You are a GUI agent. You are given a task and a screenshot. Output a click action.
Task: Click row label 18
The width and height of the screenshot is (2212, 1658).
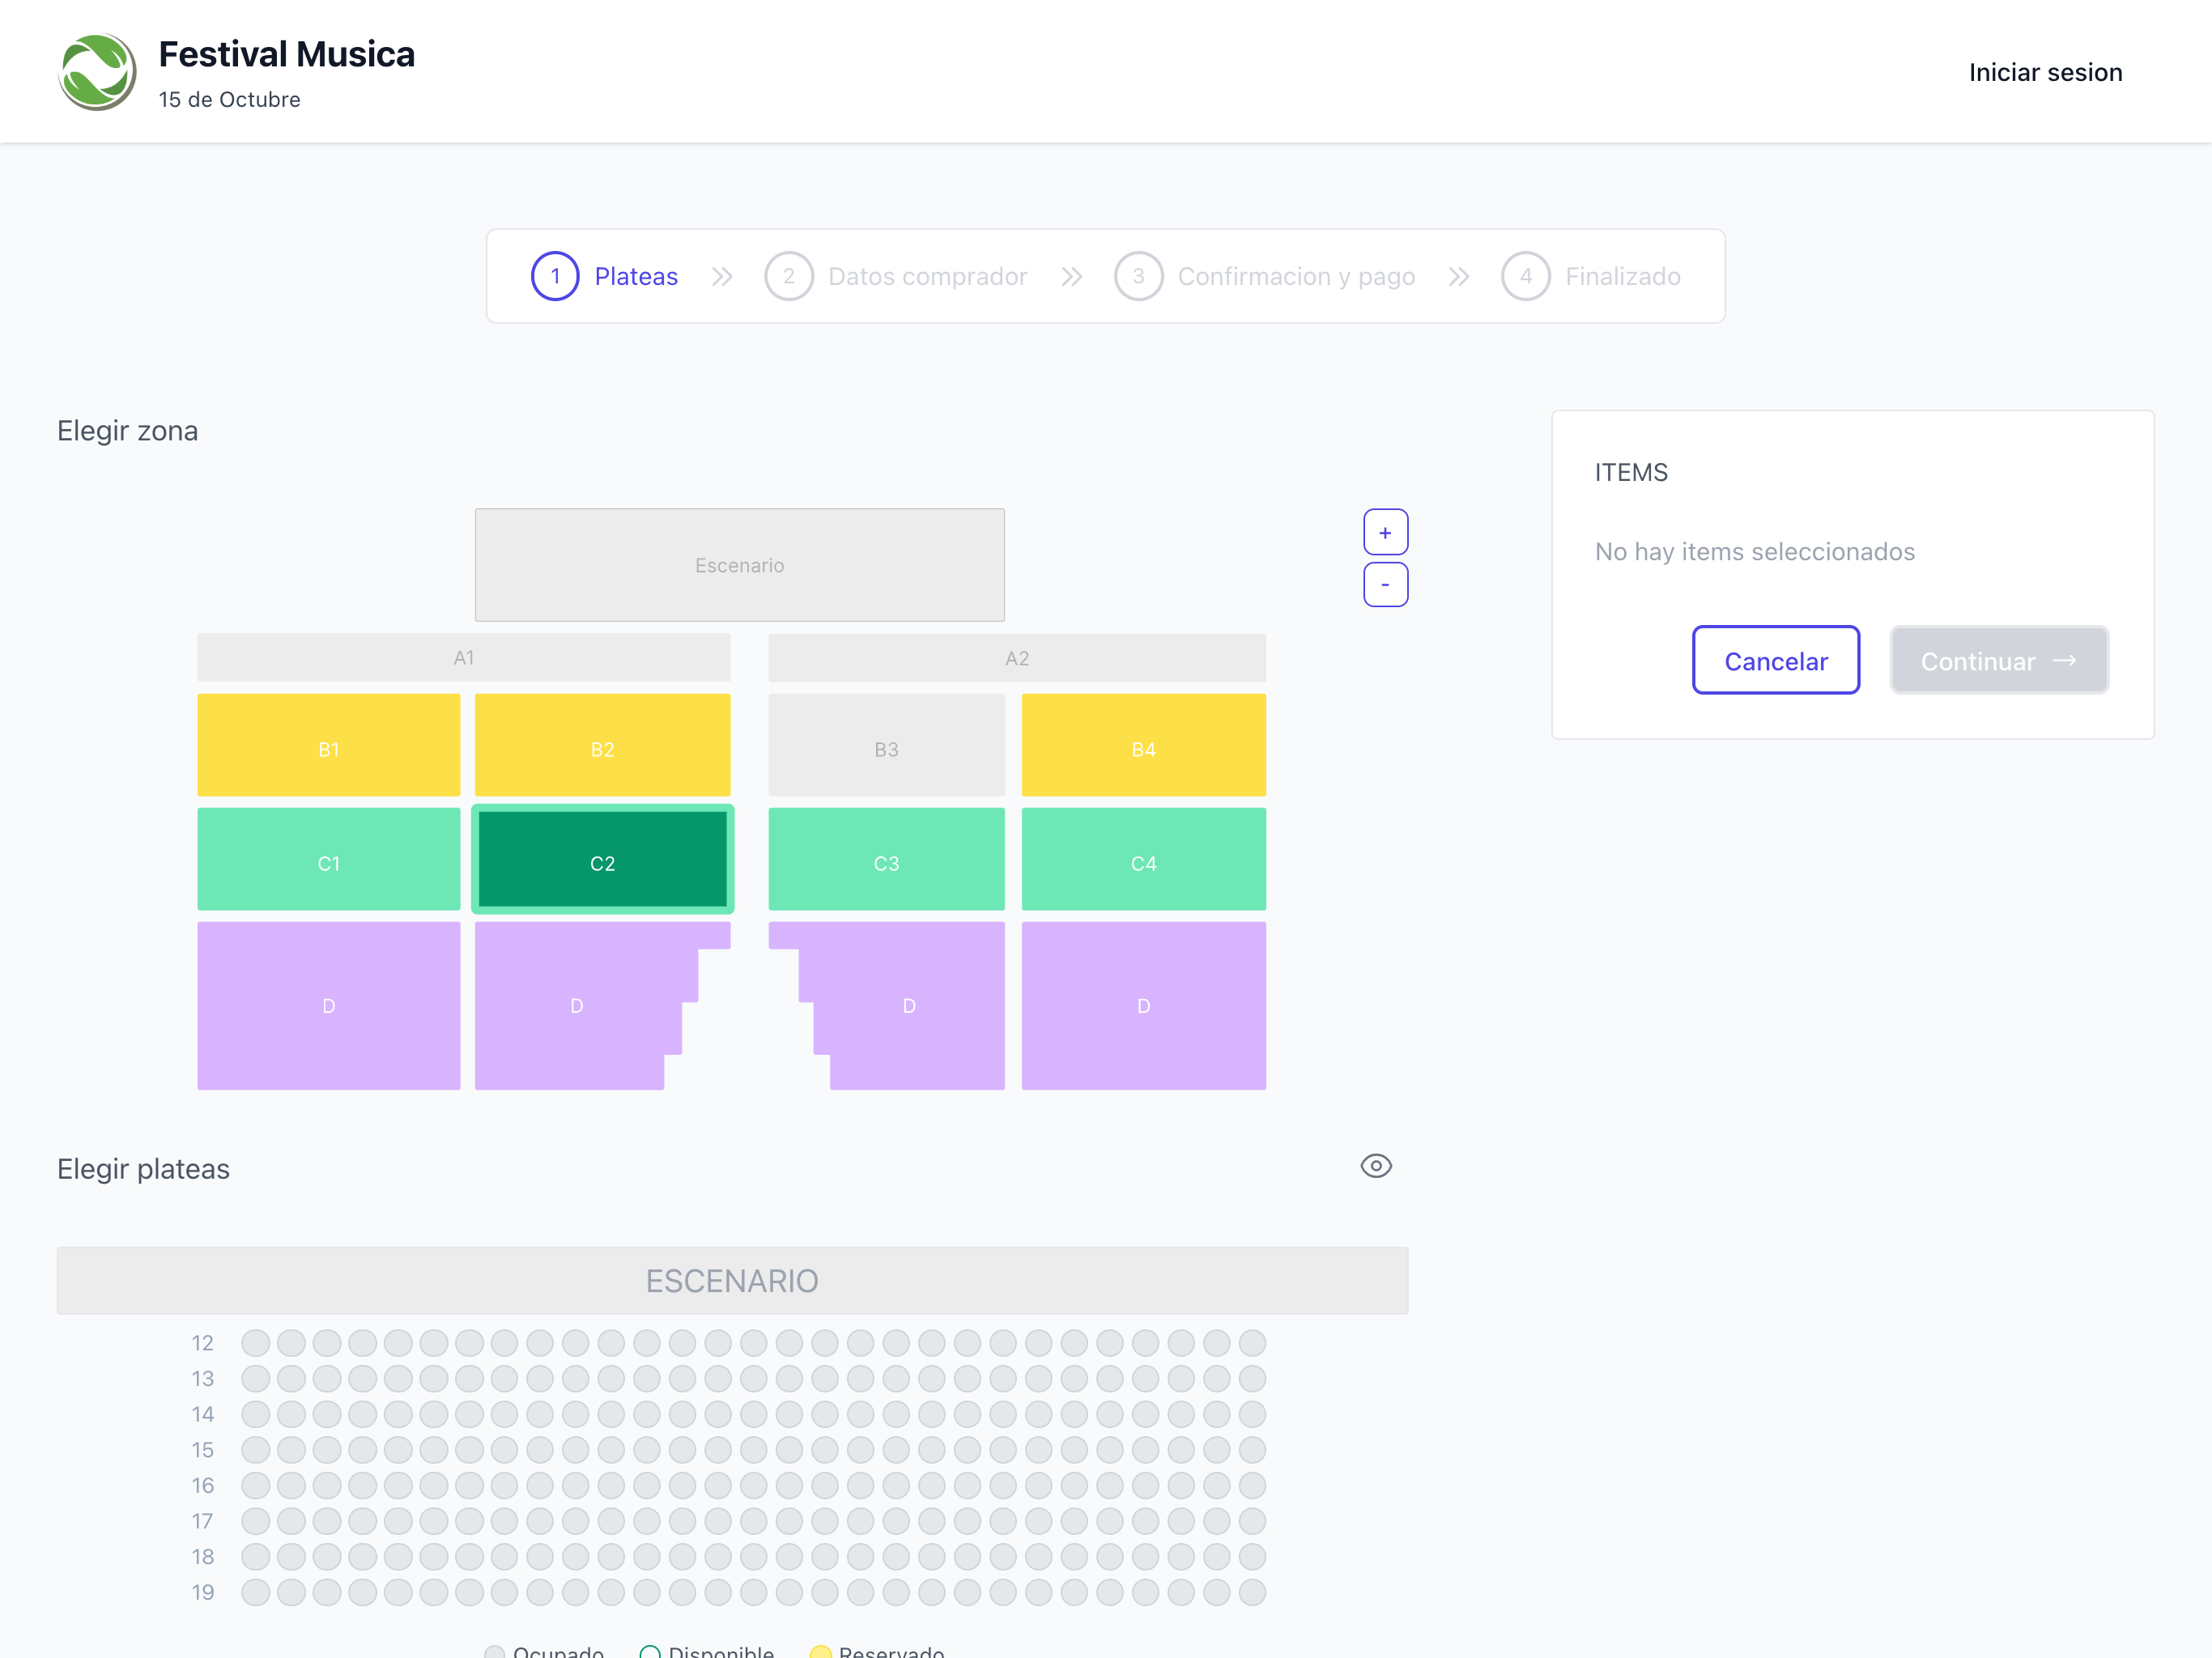click(203, 1556)
